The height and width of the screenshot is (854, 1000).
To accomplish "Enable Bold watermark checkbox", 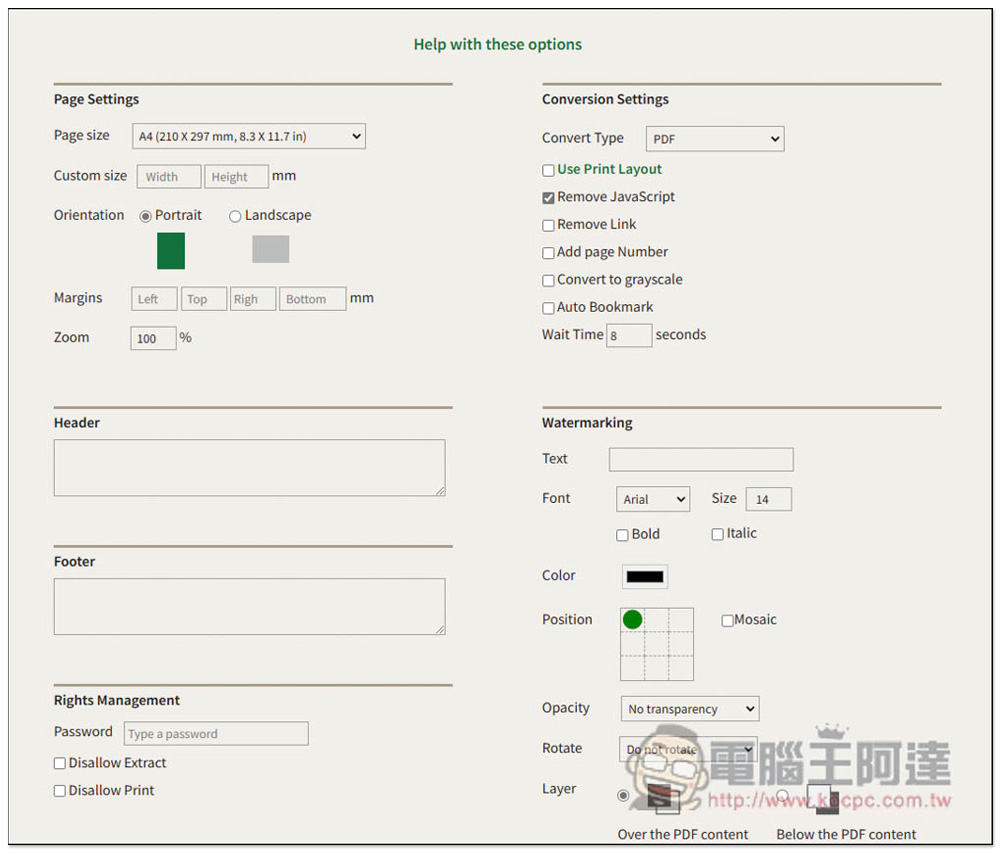I will tap(622, 535).
